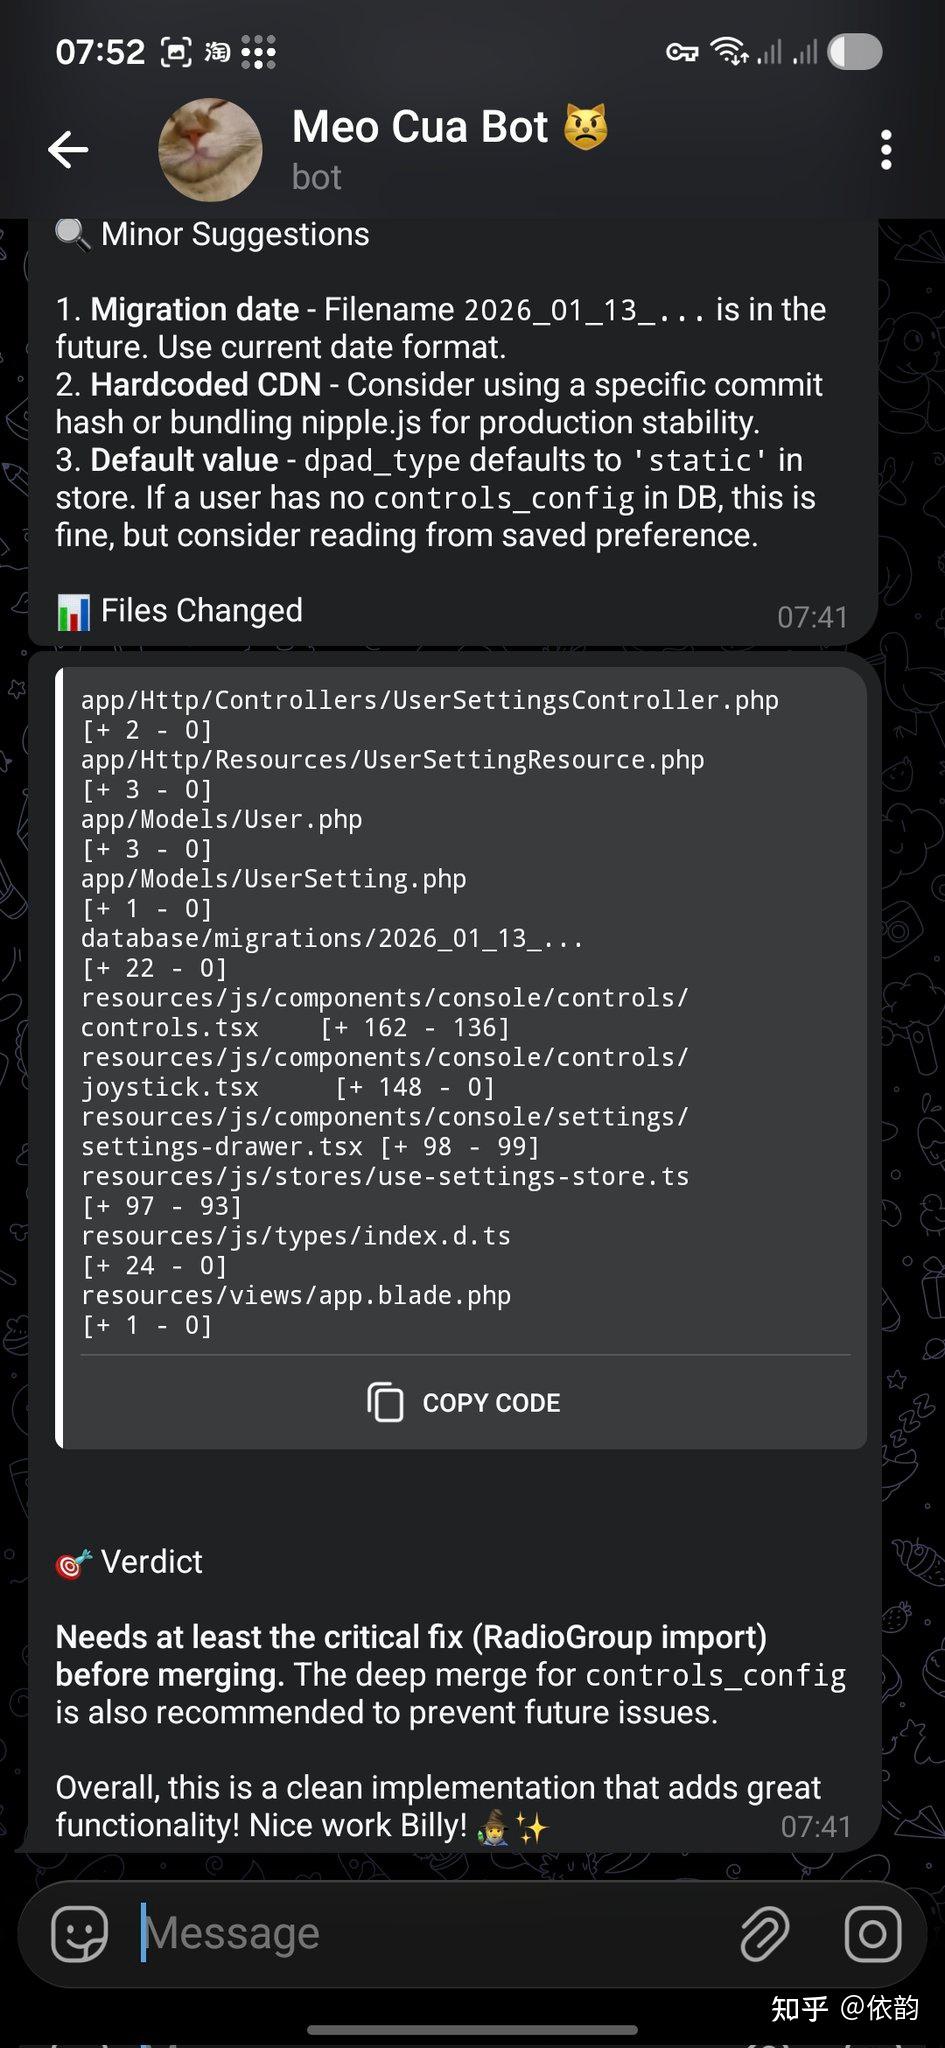Tap the Verdict message bubble
This screenshot has width=945, height=2048.
(x=450, y=1690)
